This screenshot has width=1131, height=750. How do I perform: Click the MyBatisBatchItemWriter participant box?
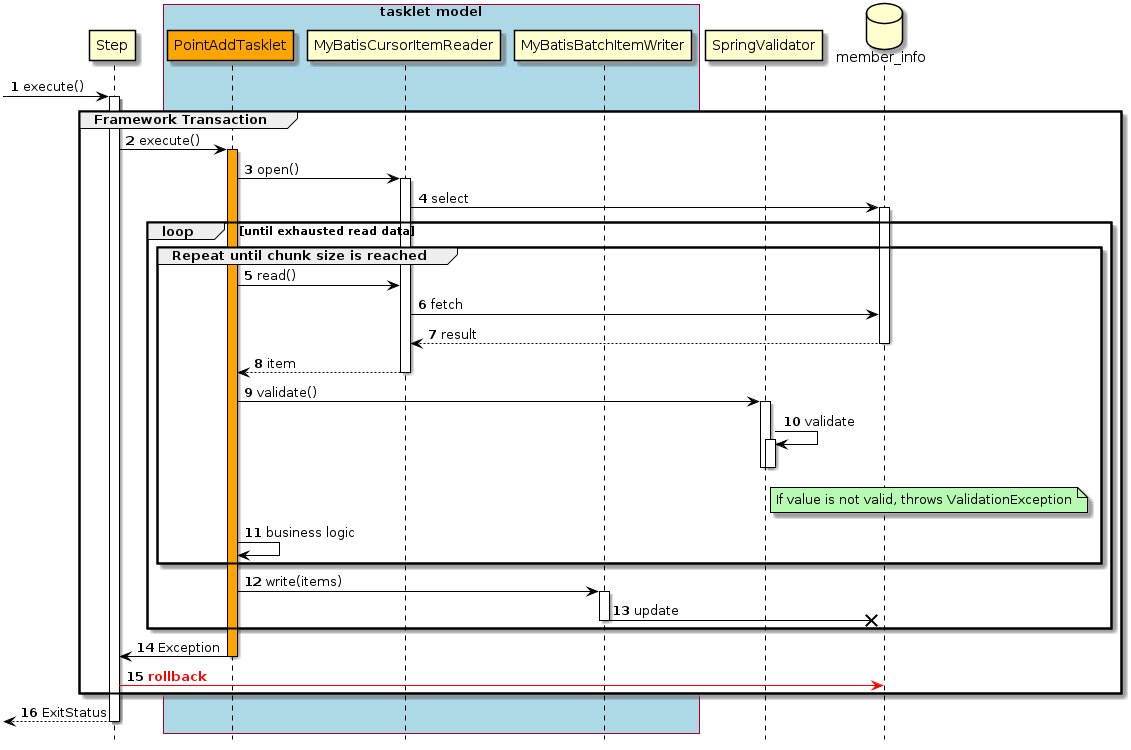603,45
